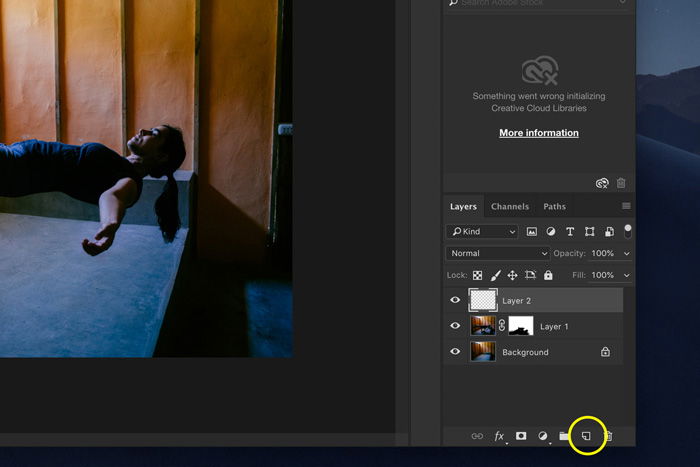Viewport: 700px width, 467px height.
Task: Click the Create new group folder icon
Action: (x=565, y=437)
